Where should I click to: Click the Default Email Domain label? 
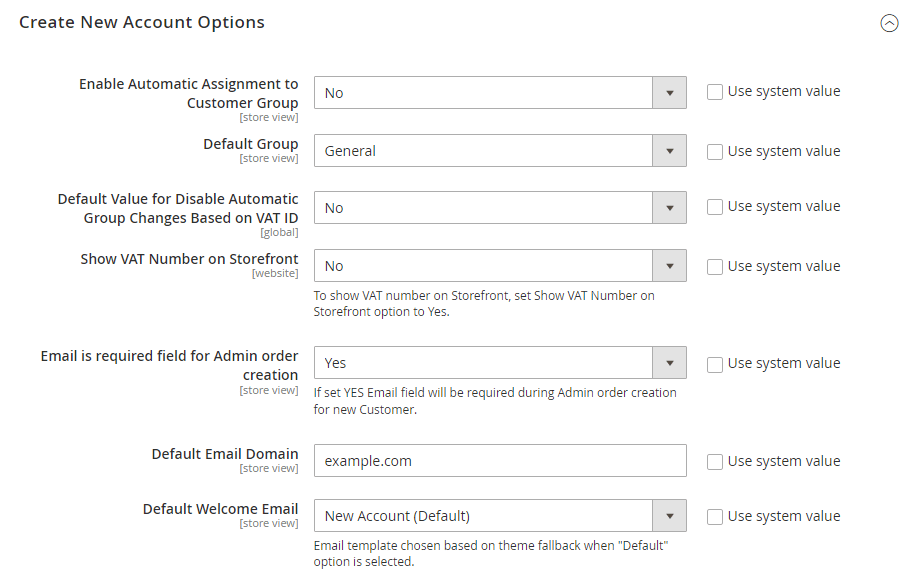click(x=225, y=454)
